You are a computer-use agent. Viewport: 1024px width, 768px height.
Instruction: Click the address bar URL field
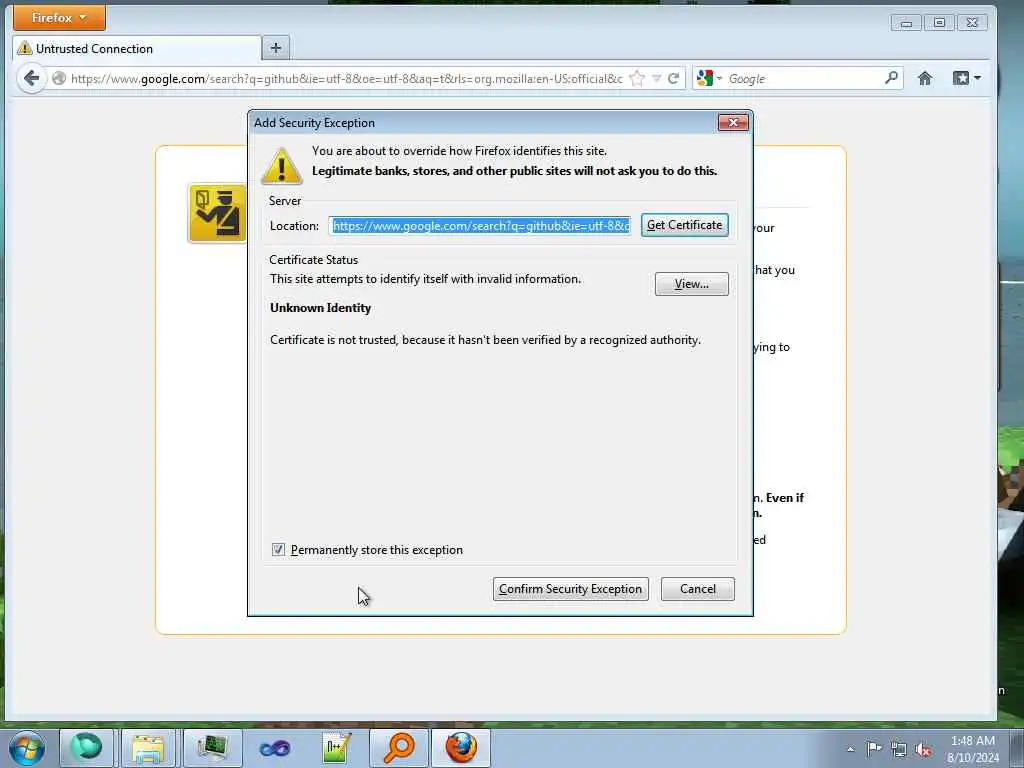click(346, 78)
